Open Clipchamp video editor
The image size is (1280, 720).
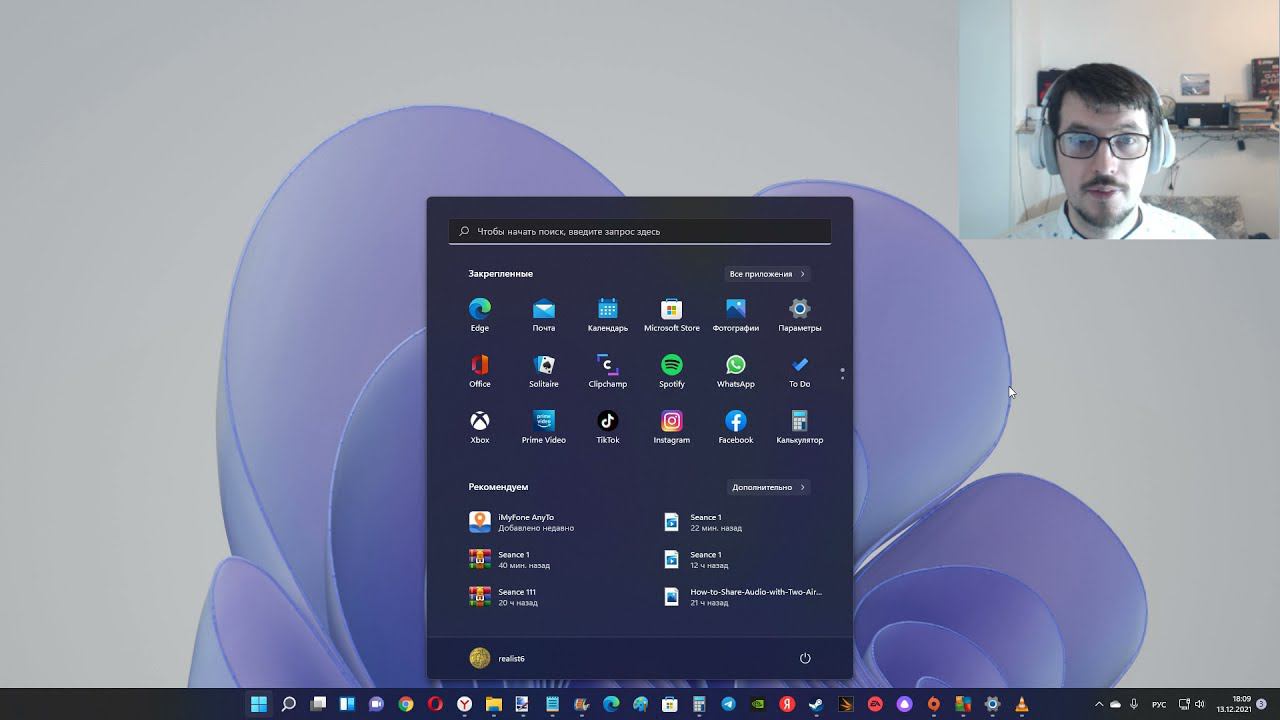tap(608, 371)
